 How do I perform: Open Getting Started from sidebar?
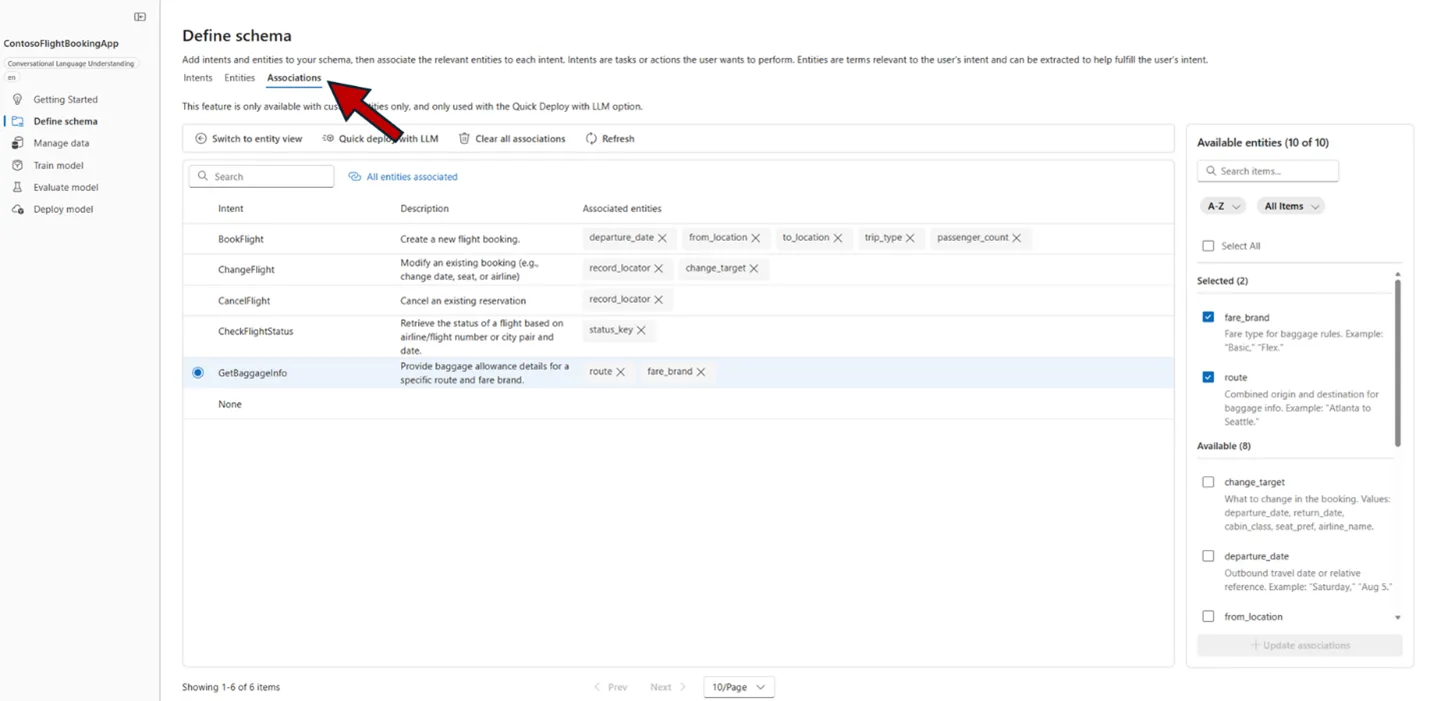[x=65, y=99]
